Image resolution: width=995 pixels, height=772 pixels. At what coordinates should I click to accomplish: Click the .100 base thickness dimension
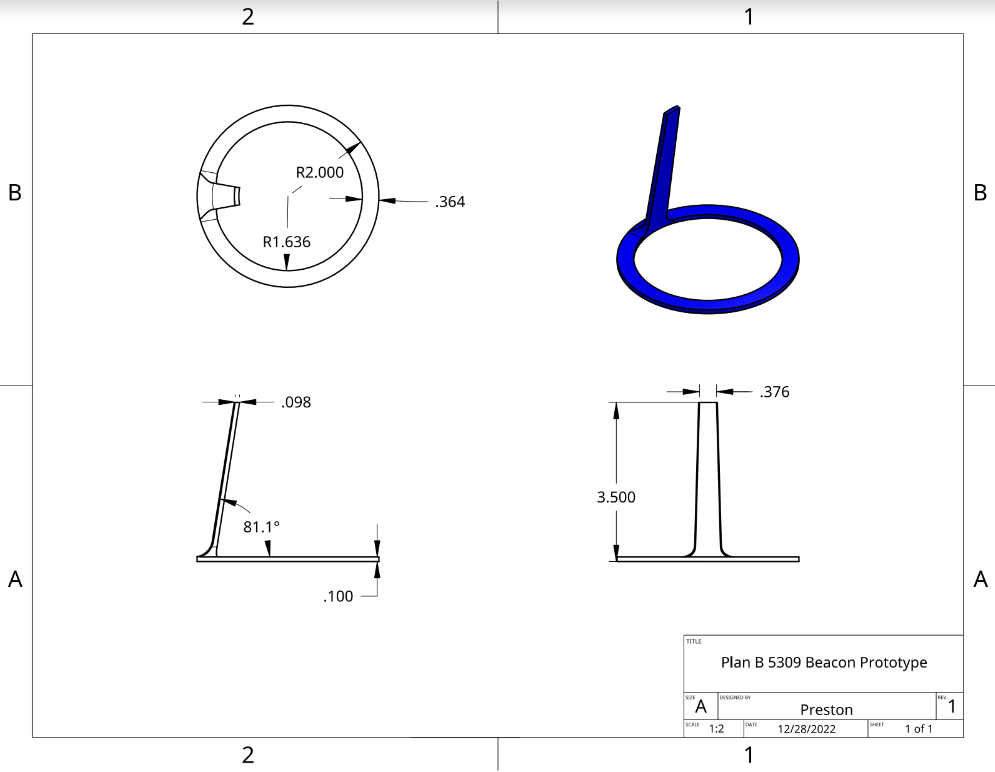pyautogui.click(x=338, y=596)
